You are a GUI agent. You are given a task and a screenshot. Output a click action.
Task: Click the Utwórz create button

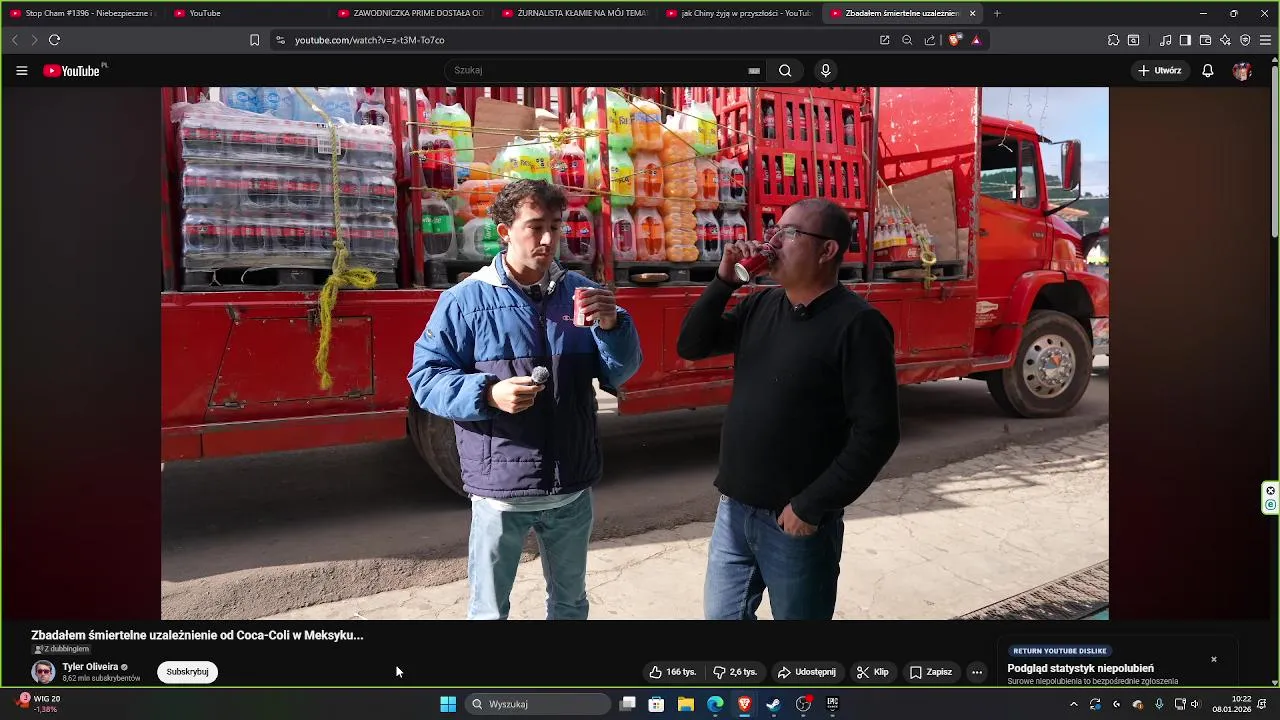click(x=1160, y=71)
